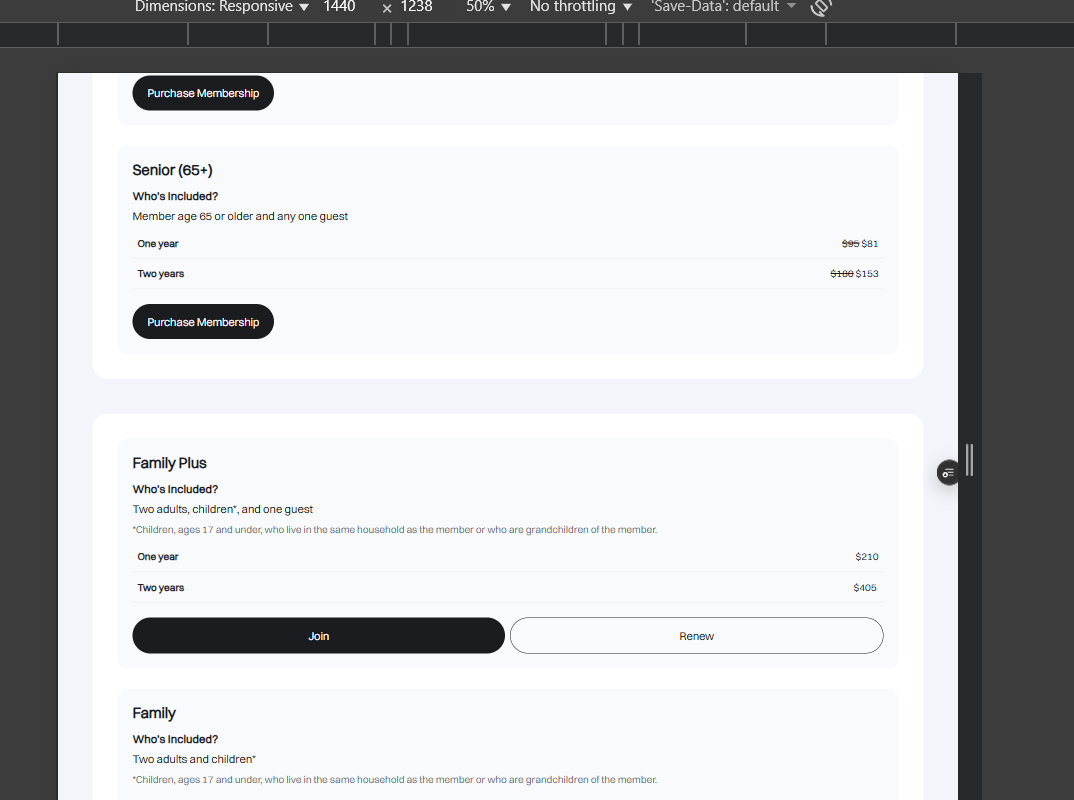Viewport: 1074px width, 800px height.
Task: Edit the viewport height field showing 1238
Action: click(416, 7)
